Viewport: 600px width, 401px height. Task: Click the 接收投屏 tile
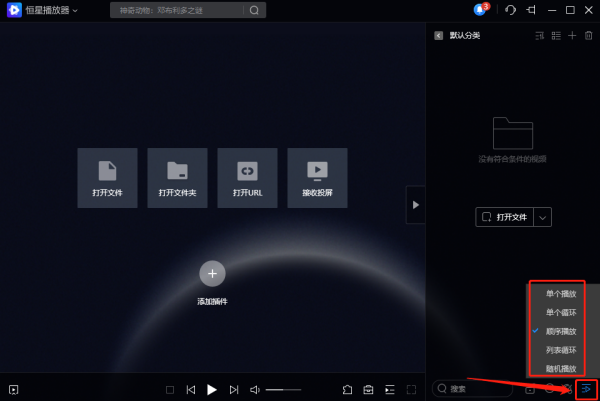(x=317, y=178)
